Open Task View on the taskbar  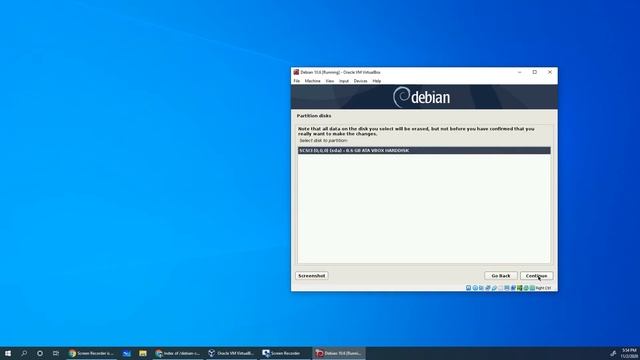(56, 353)
